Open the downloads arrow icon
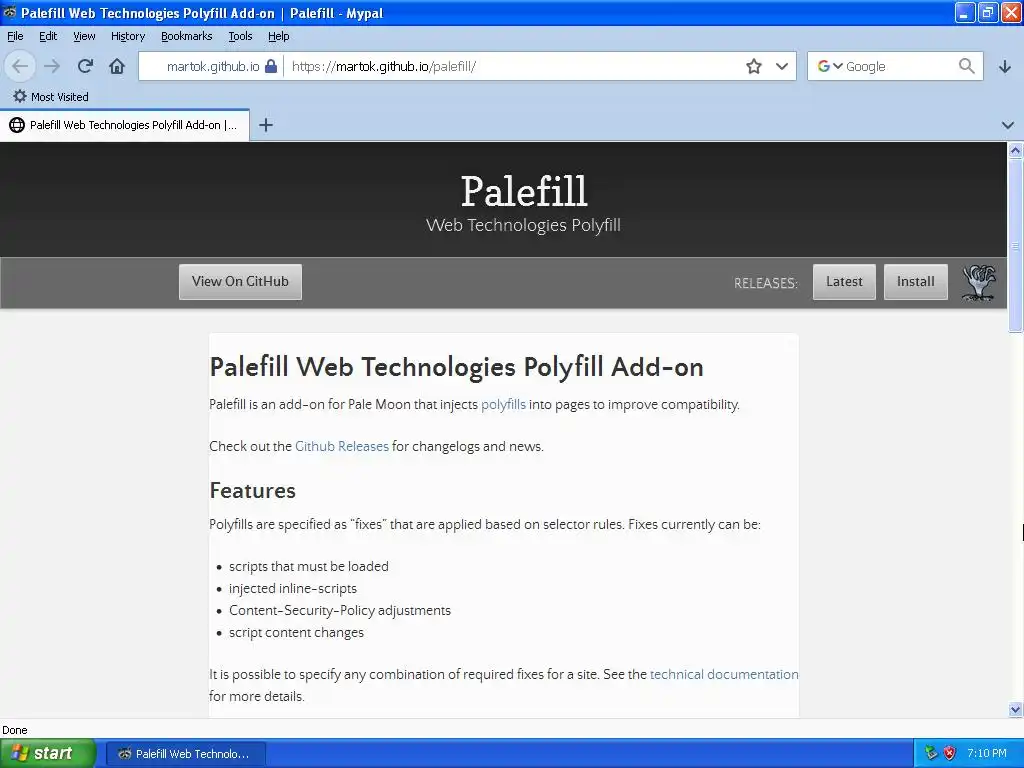 pos(1004,66)
